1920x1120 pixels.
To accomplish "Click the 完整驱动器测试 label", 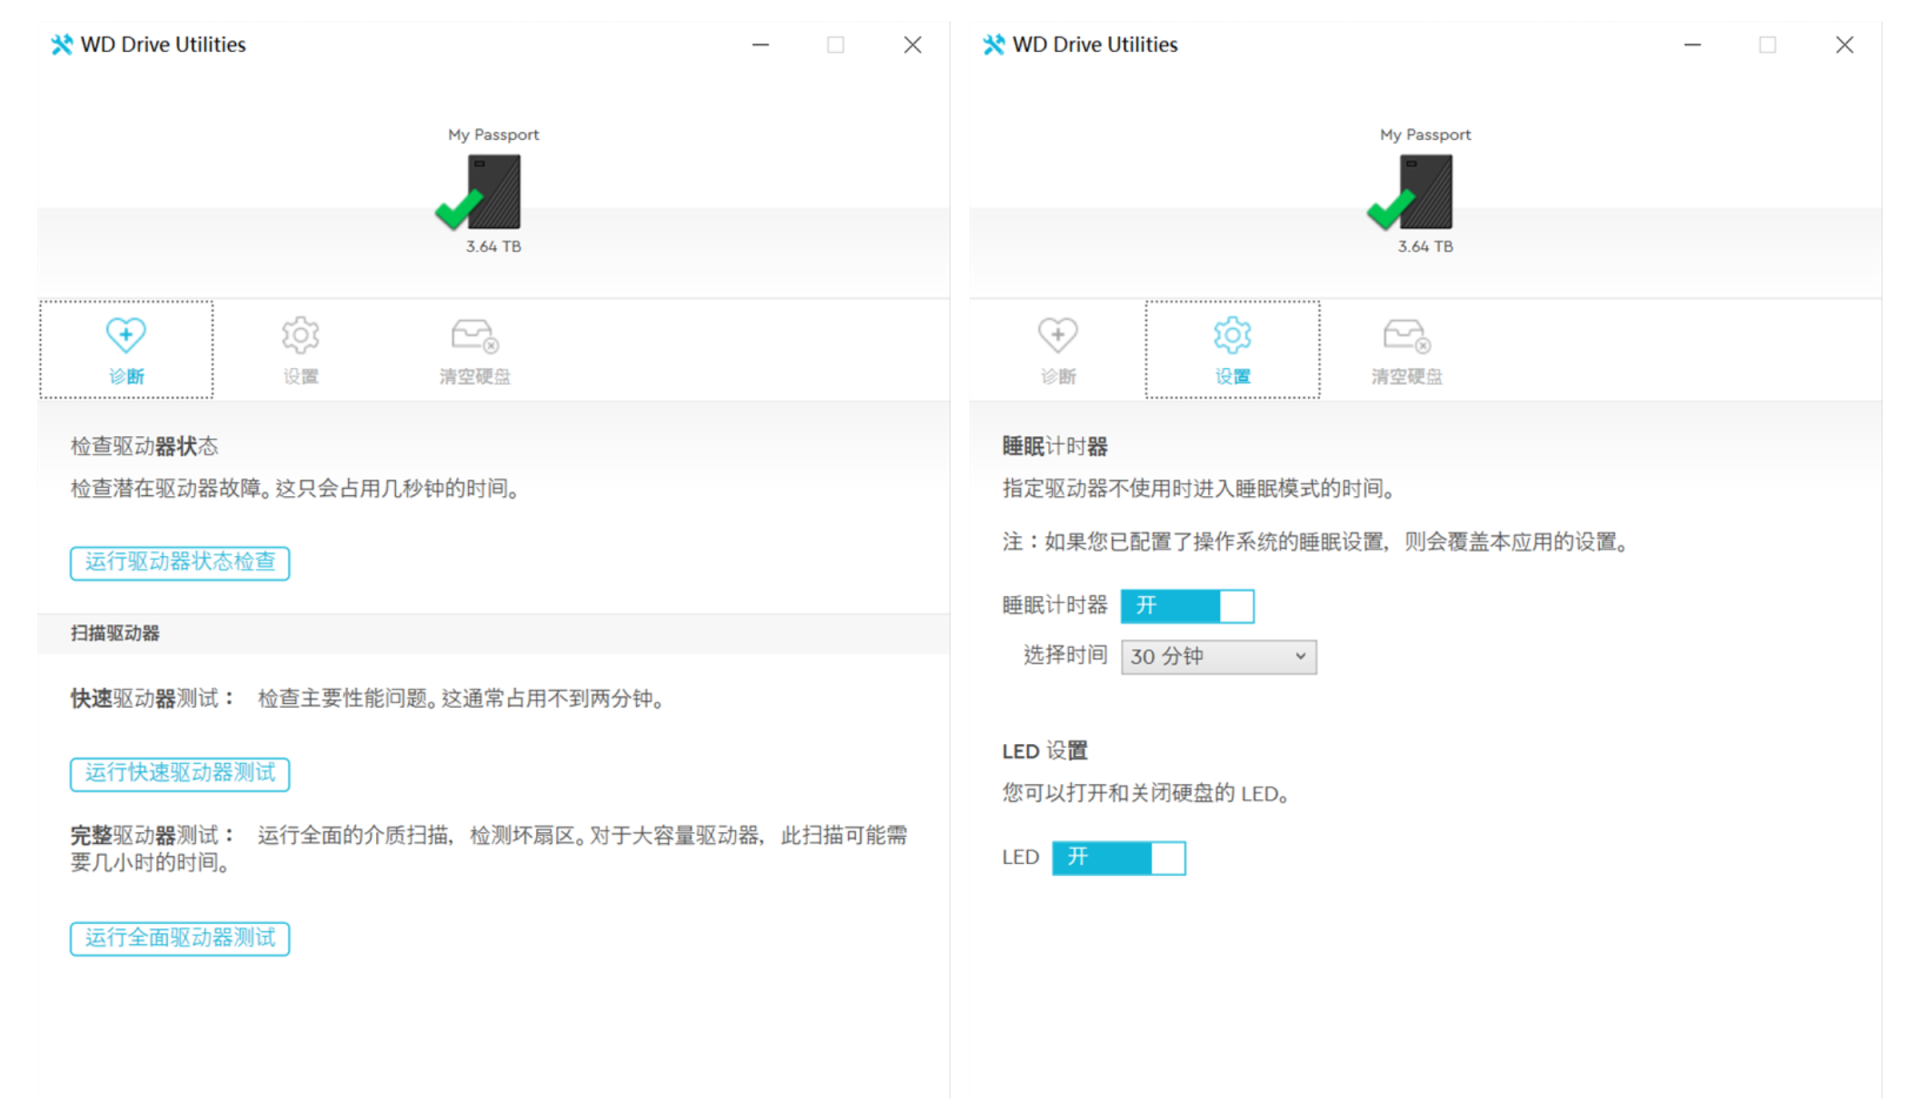I will (153, 835).
